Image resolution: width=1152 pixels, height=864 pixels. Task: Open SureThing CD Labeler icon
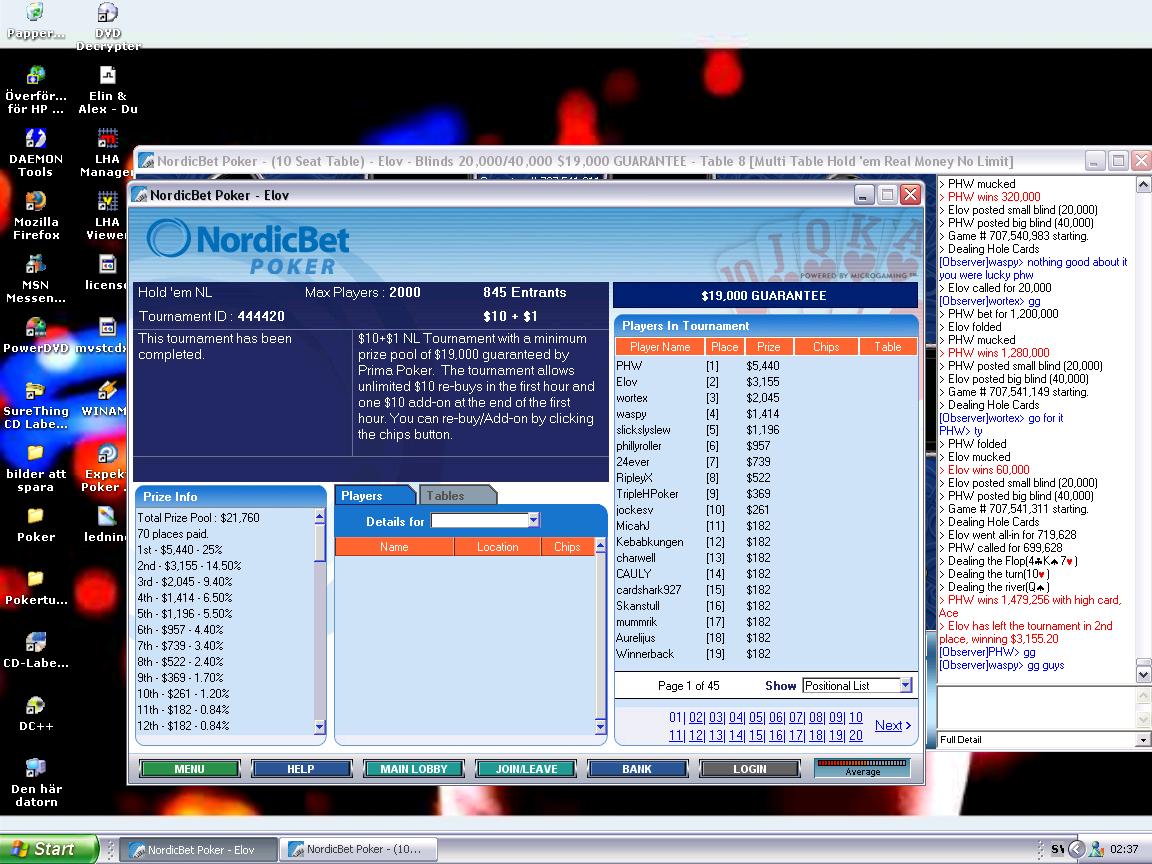(x=35, y=406)
